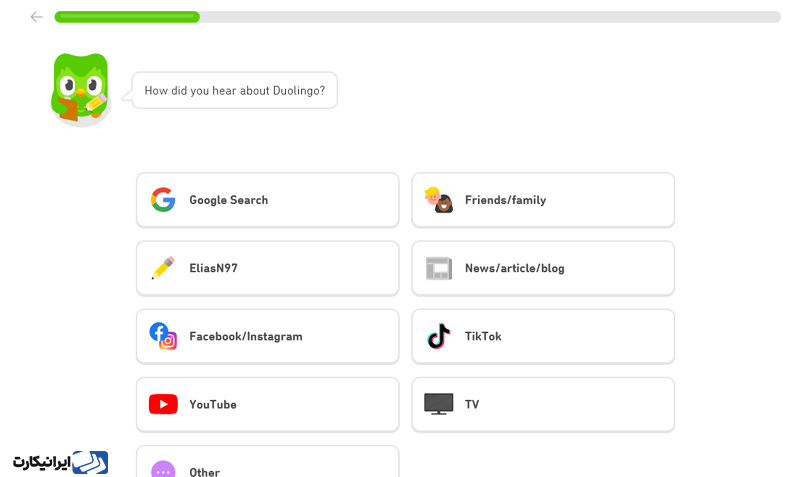The width and height of the screenshot is (800, 477).
Task: Select the News/article/blog option
Action: tap(543, 268)
